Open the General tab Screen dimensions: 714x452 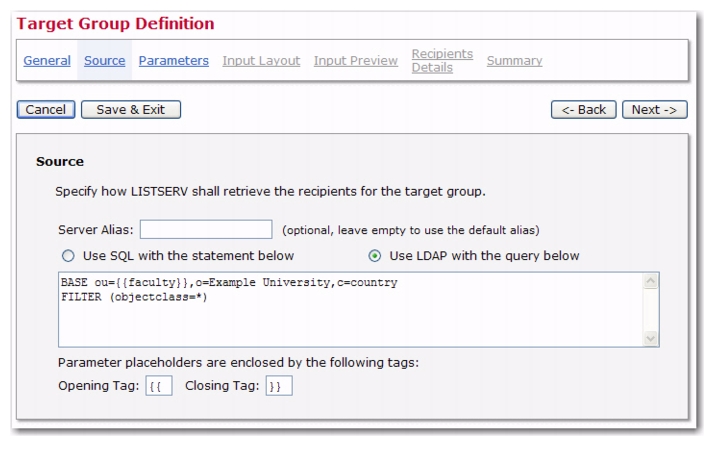47,61
